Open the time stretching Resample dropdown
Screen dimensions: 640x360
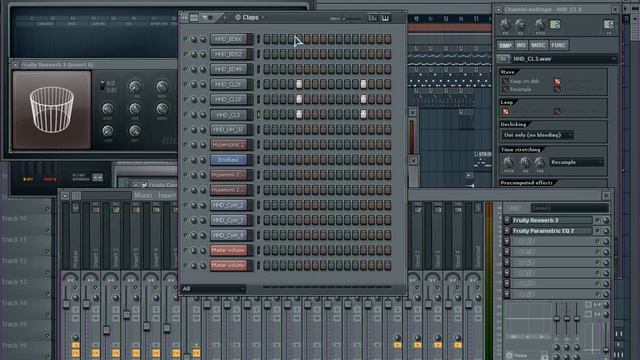577,162
